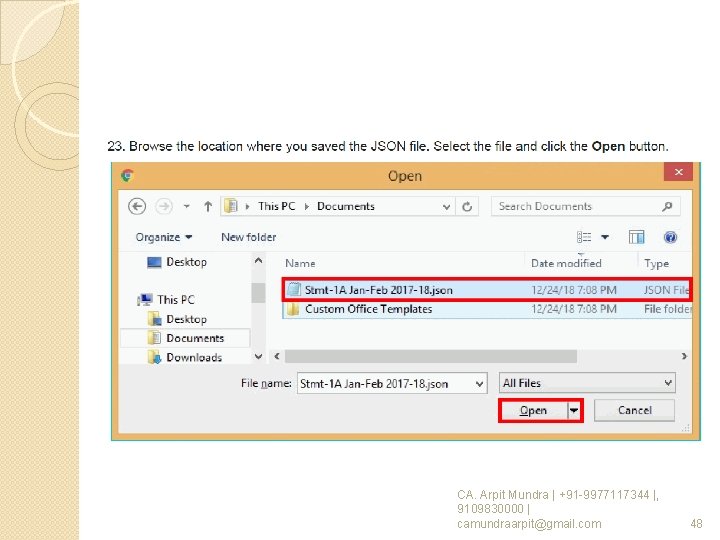Image resolution: width=720 pixels, height=540 pixels.
Task: Select This PC in navigation pane
Action: point(167,300)
